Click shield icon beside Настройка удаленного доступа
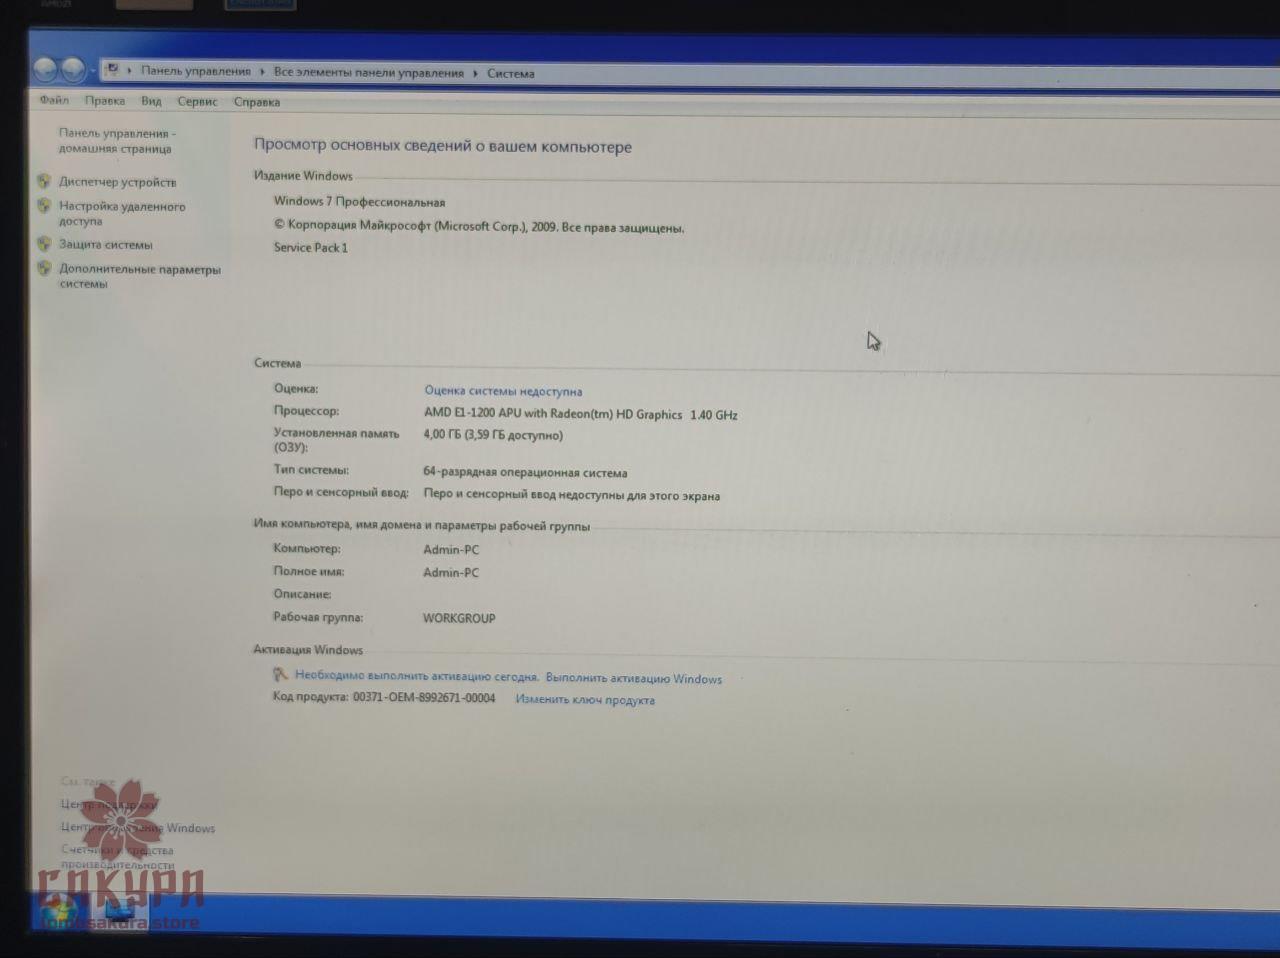The image size is (1280, 958). (44, 206)
